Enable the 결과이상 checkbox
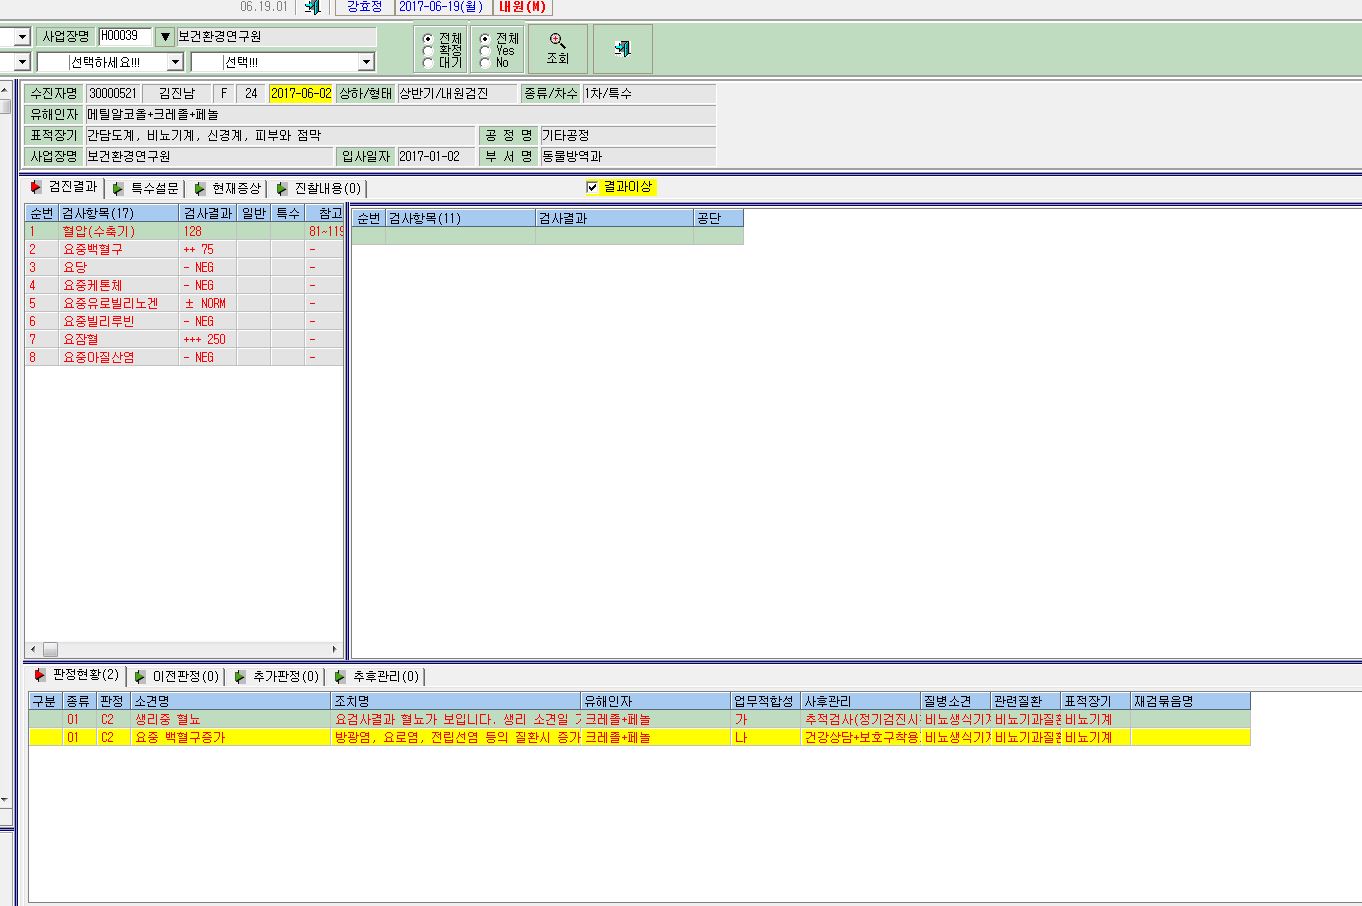 click(592, 187)
